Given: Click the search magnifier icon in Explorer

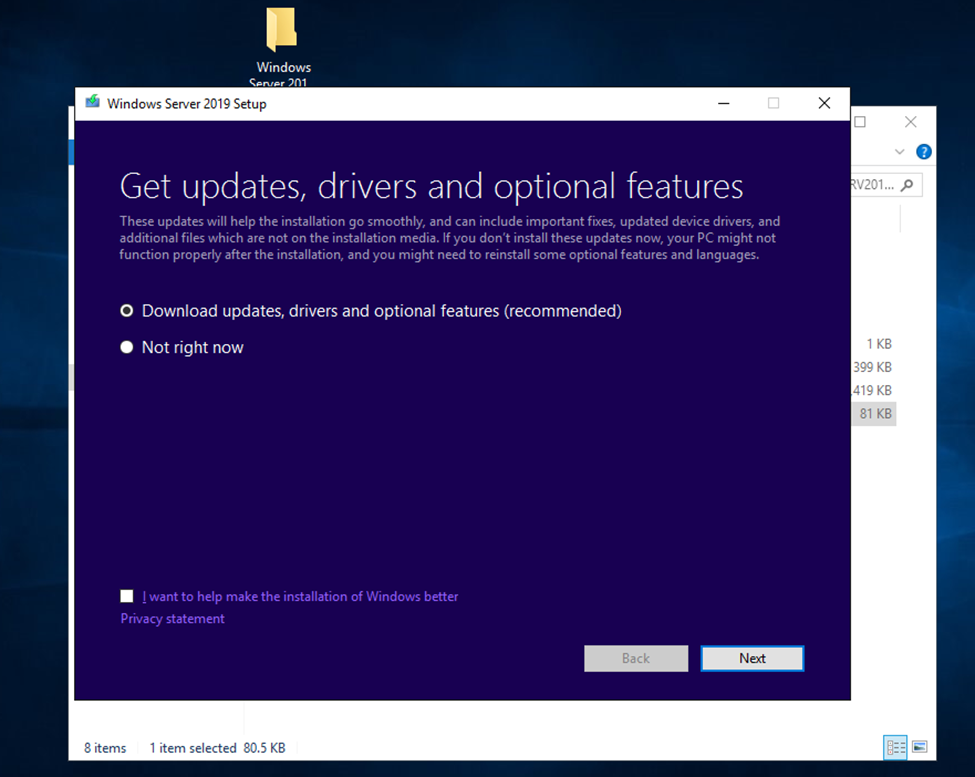Looking at the screenshot, I should coord(907,185).
